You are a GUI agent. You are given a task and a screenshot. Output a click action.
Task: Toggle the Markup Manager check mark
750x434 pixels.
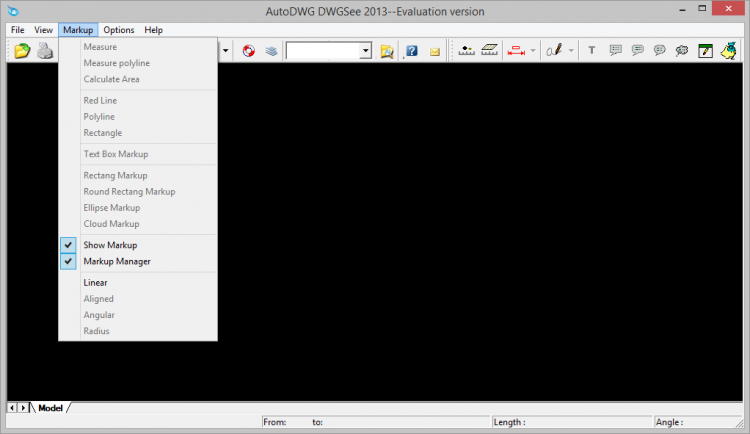[x=68, y=261]
